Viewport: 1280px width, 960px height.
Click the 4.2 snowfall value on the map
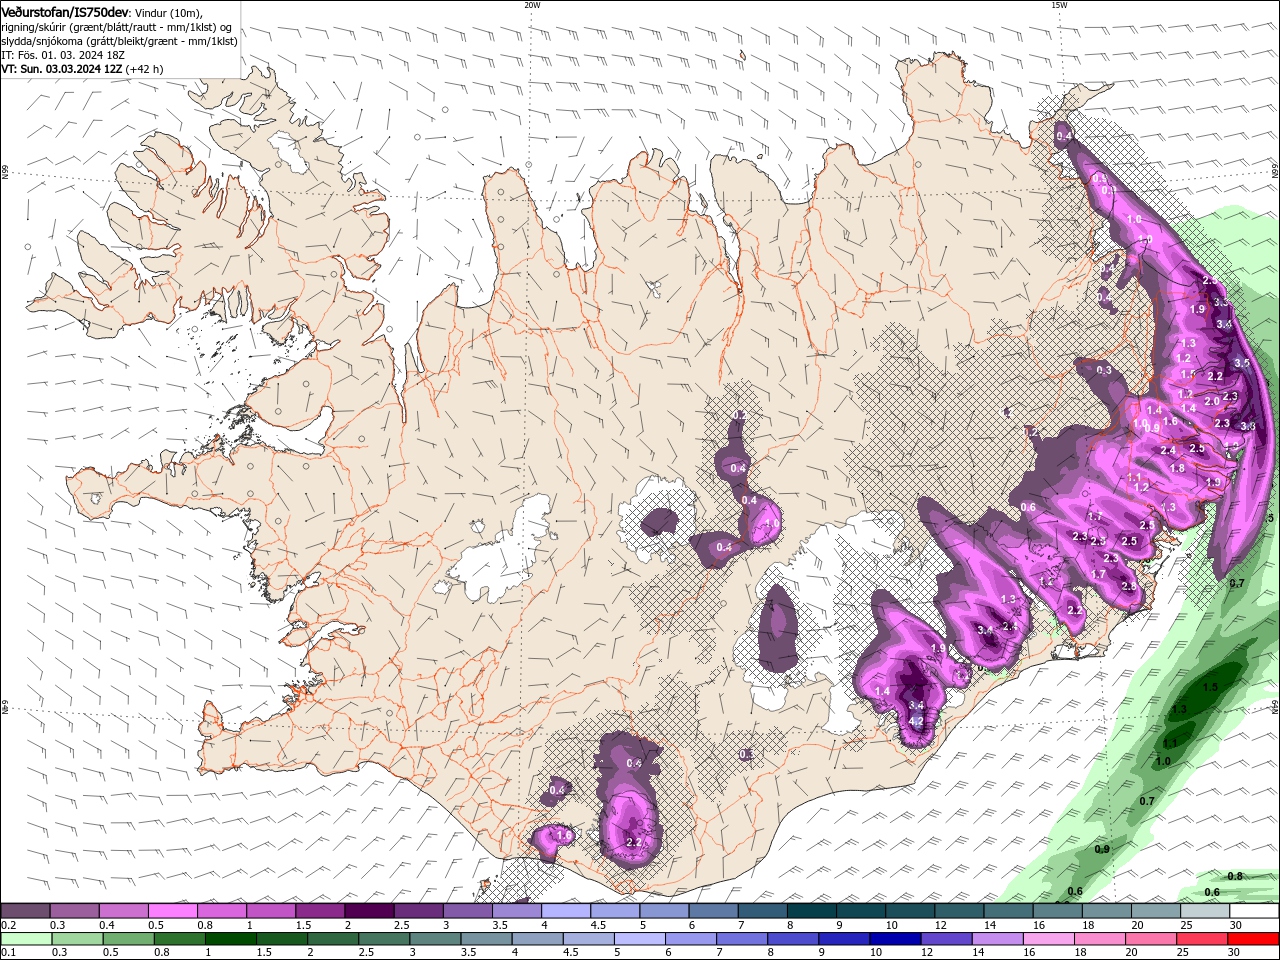click(x=916, y=721)
